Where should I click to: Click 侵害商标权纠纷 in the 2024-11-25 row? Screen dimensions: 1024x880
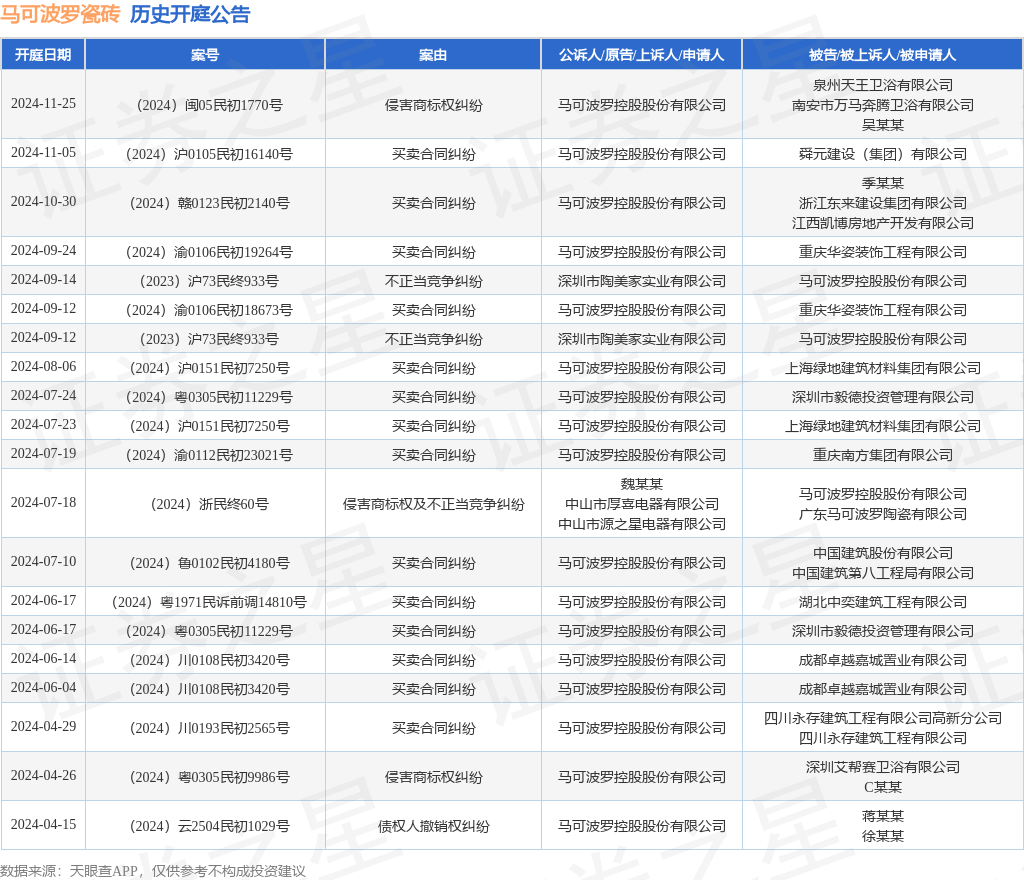coord(433,105)
